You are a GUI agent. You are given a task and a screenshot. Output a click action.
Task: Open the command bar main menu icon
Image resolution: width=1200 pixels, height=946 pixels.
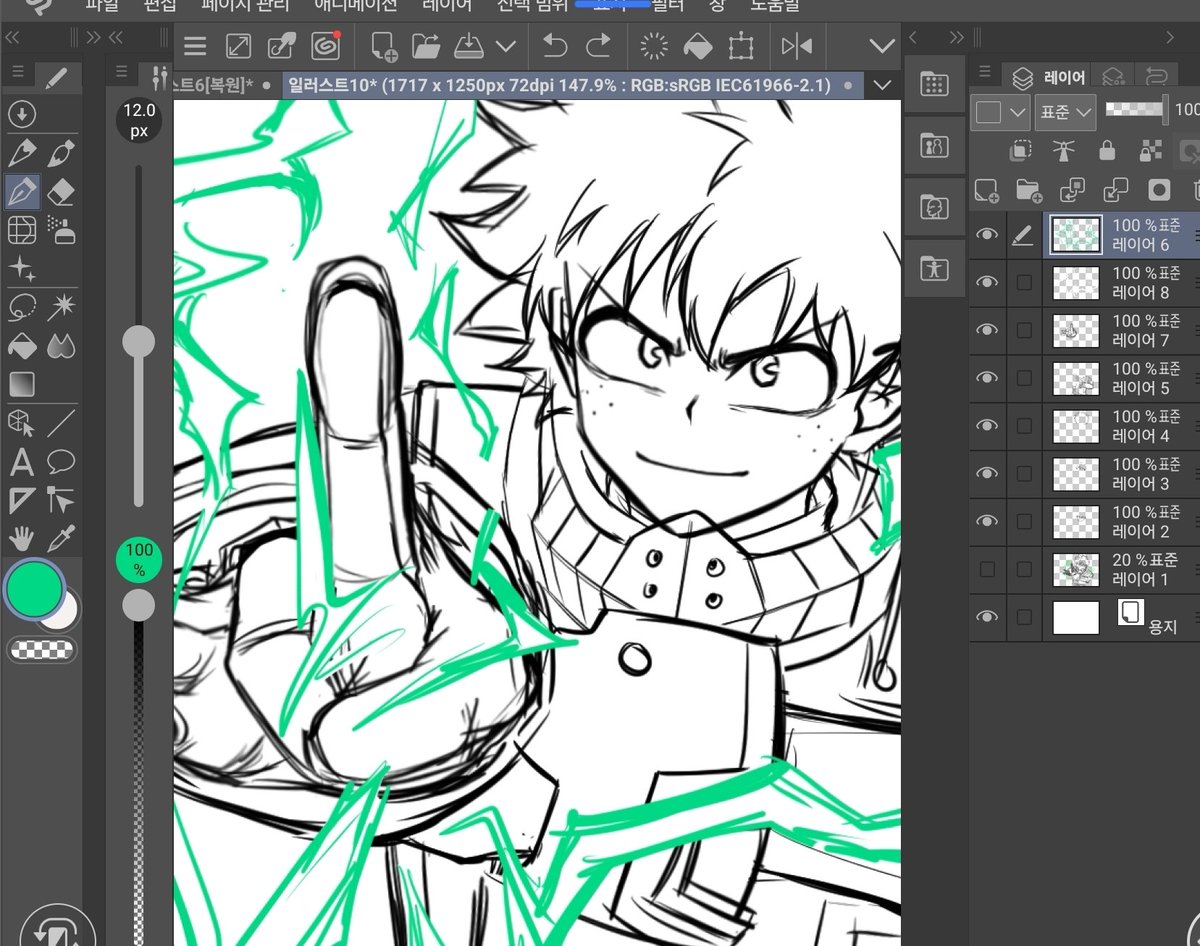(194, 46)
